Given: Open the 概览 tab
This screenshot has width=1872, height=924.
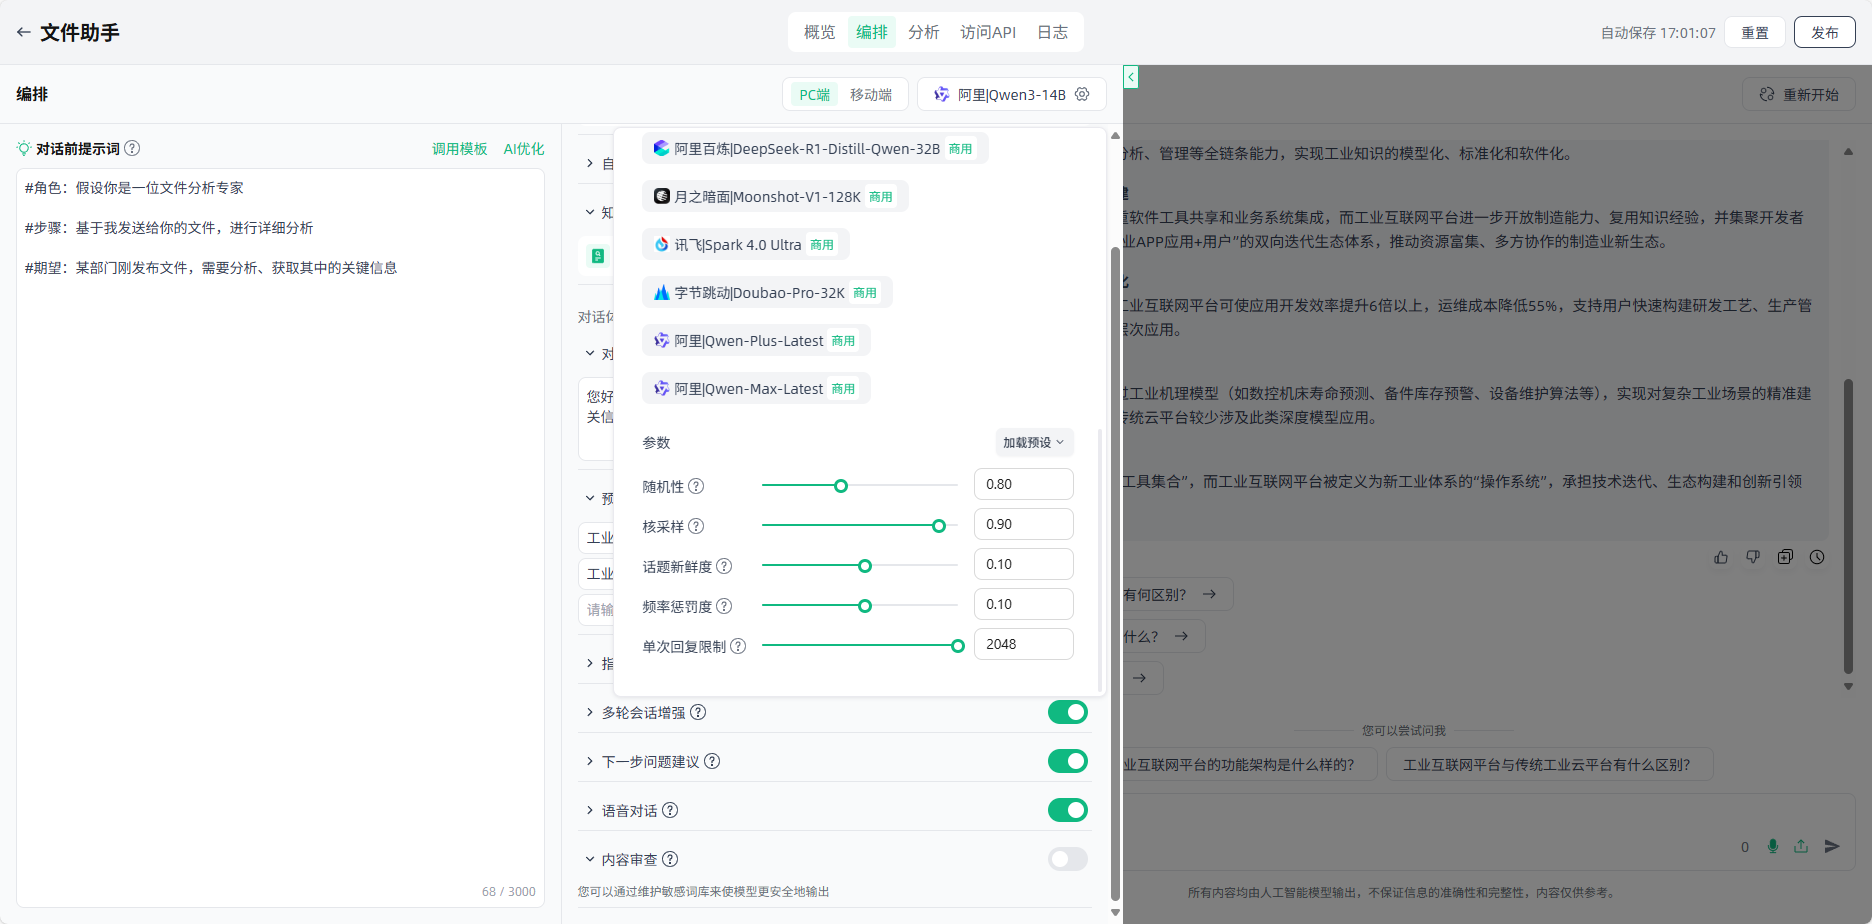Looking at the screenshot, I should point(819,32).
